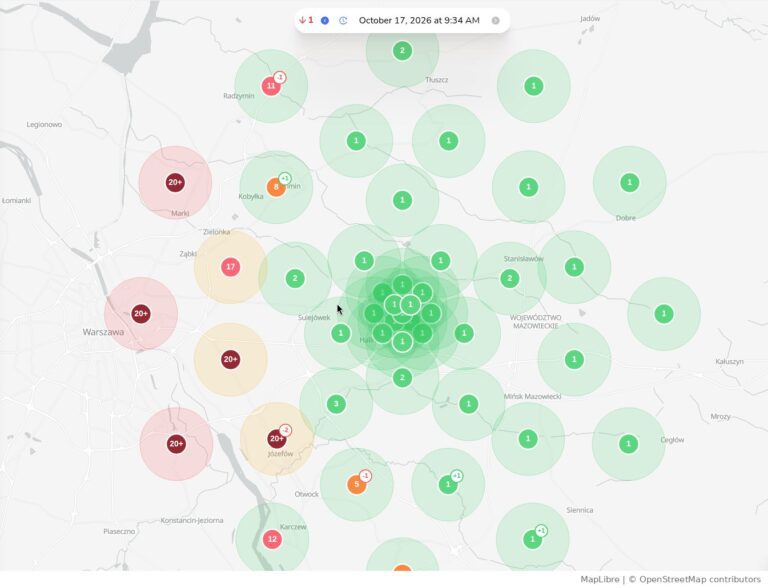Click the clock history icon
The height and width of the screenshot is (588, 768).
[x=343, y=21]
